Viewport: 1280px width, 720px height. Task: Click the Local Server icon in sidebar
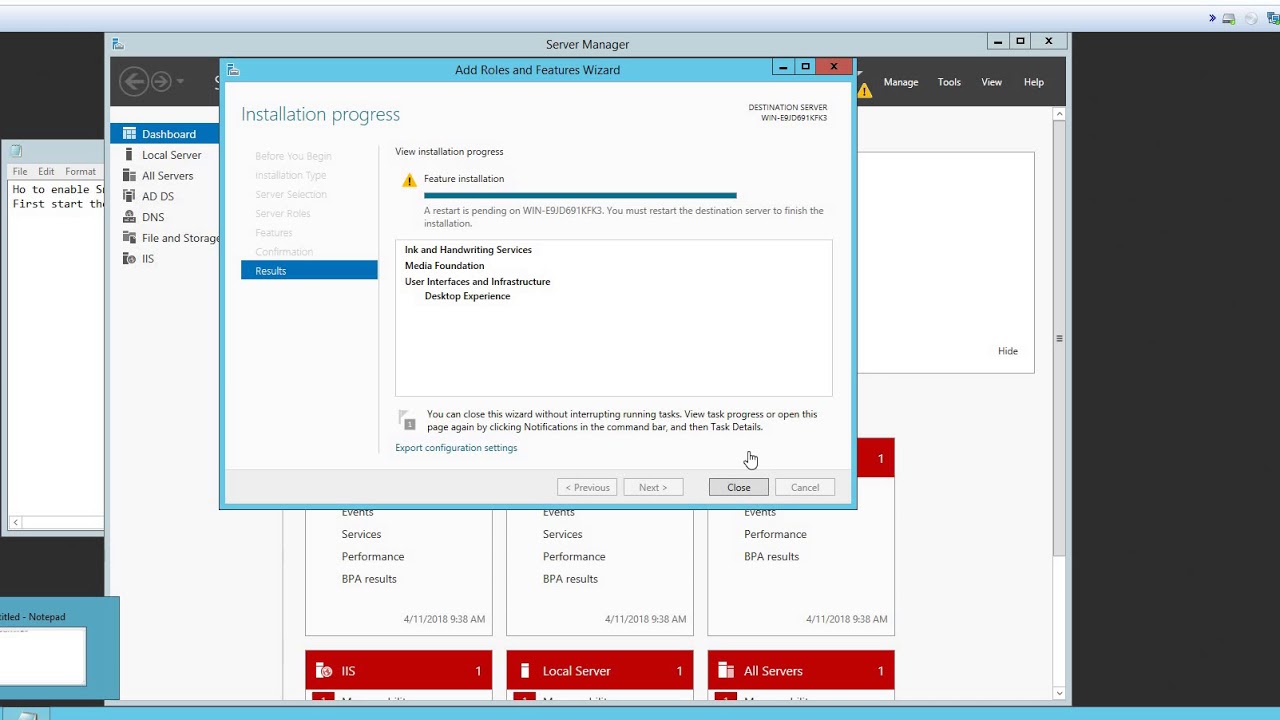pyautogui.click(x=129, y=155)
